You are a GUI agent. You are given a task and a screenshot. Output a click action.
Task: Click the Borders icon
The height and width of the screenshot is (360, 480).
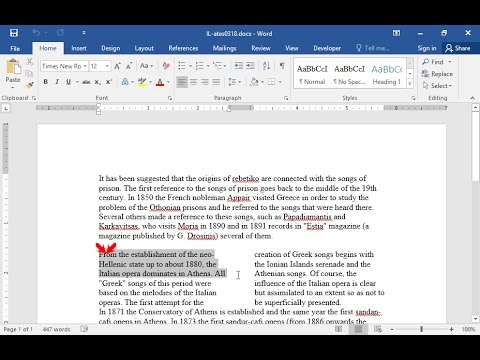[272, 82]
